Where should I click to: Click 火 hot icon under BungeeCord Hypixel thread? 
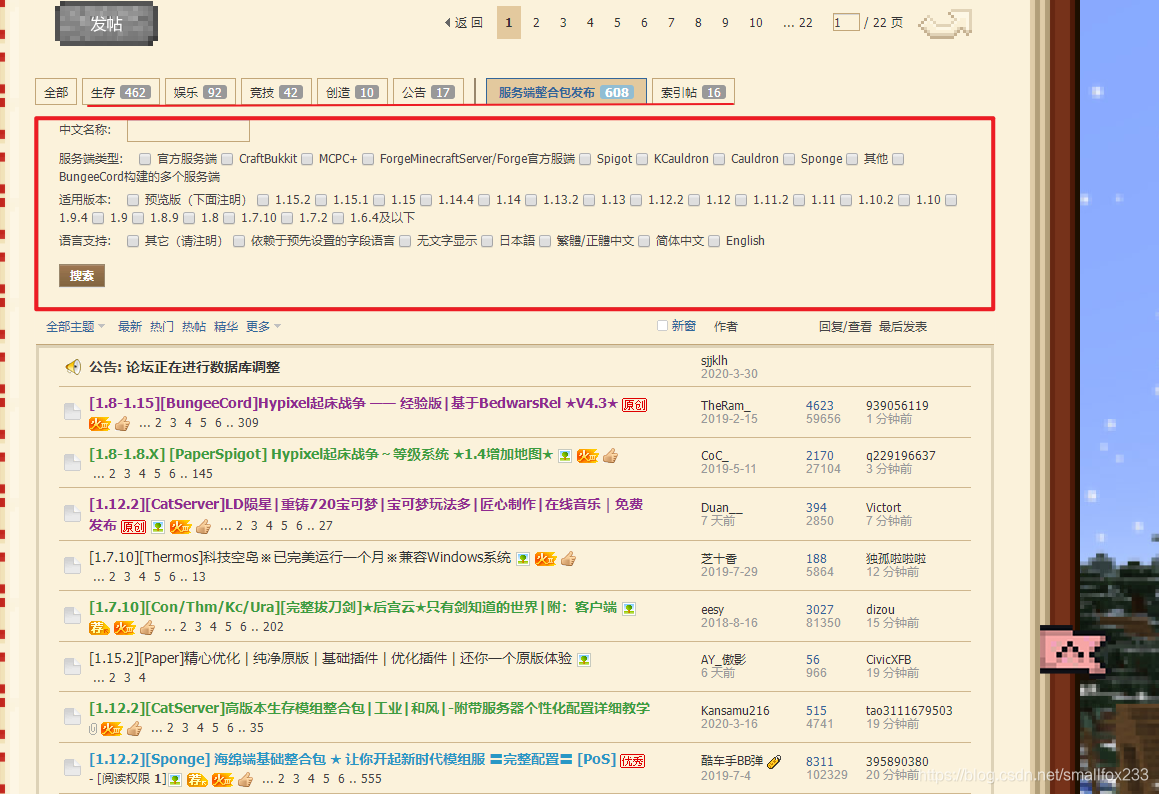coord(100,424)
